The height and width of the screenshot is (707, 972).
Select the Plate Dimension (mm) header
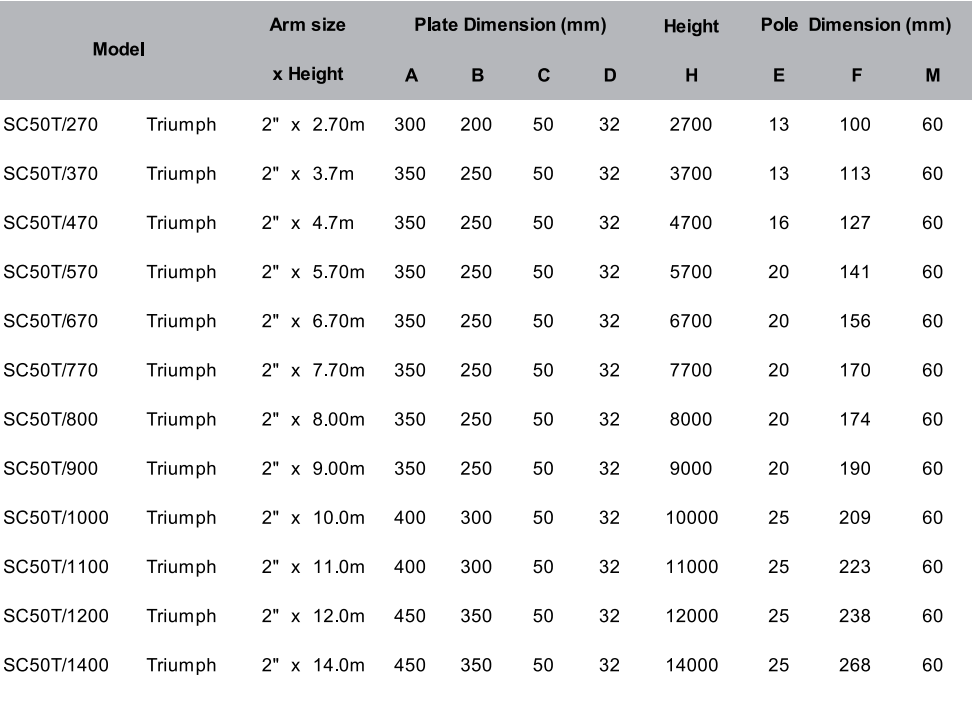click(x=510, y=26)
